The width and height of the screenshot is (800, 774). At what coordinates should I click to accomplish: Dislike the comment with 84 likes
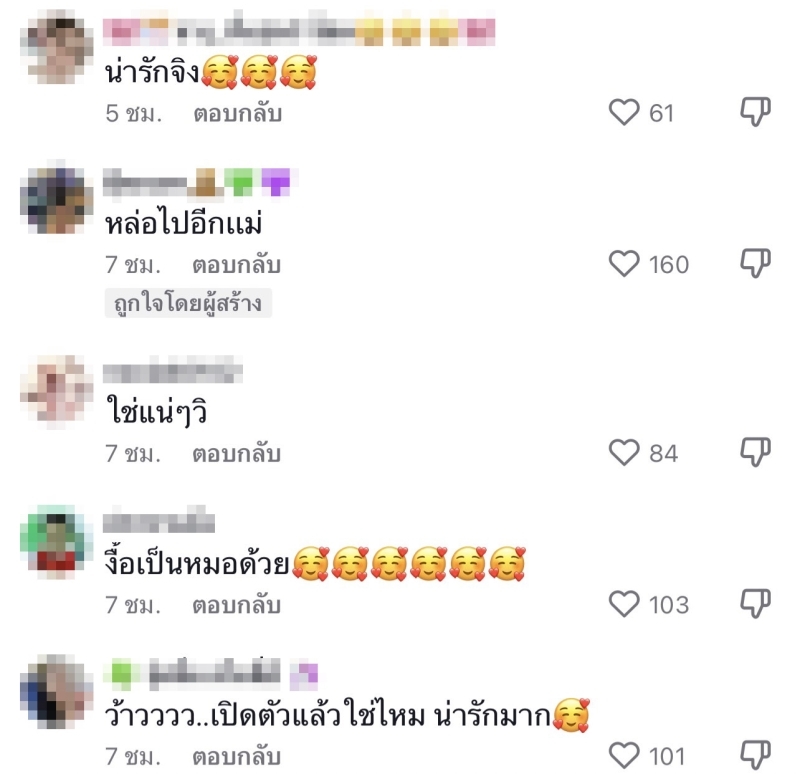(x=755, y=452)
